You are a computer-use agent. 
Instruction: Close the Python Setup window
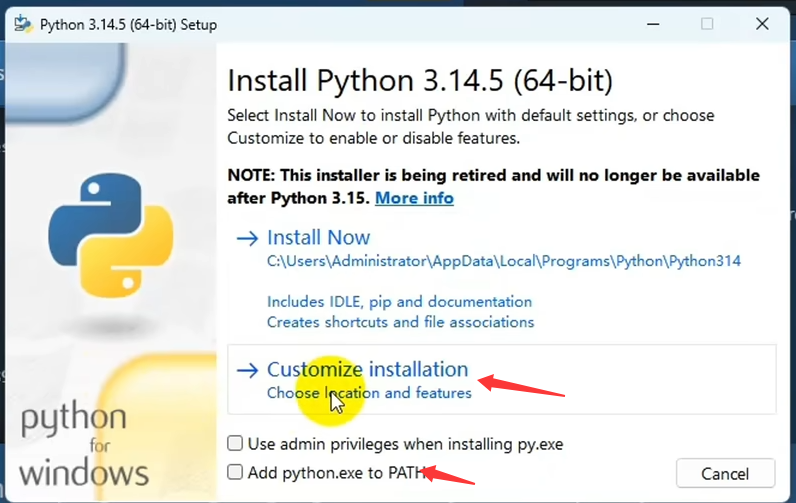pos(762,24)
